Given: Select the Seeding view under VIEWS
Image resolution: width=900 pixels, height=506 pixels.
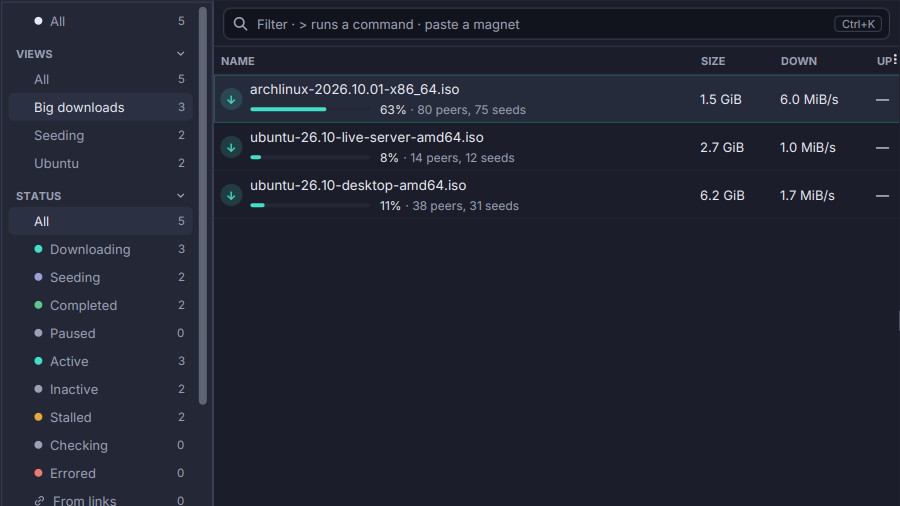Looking at the screenshot, I should tap(100, 135).
